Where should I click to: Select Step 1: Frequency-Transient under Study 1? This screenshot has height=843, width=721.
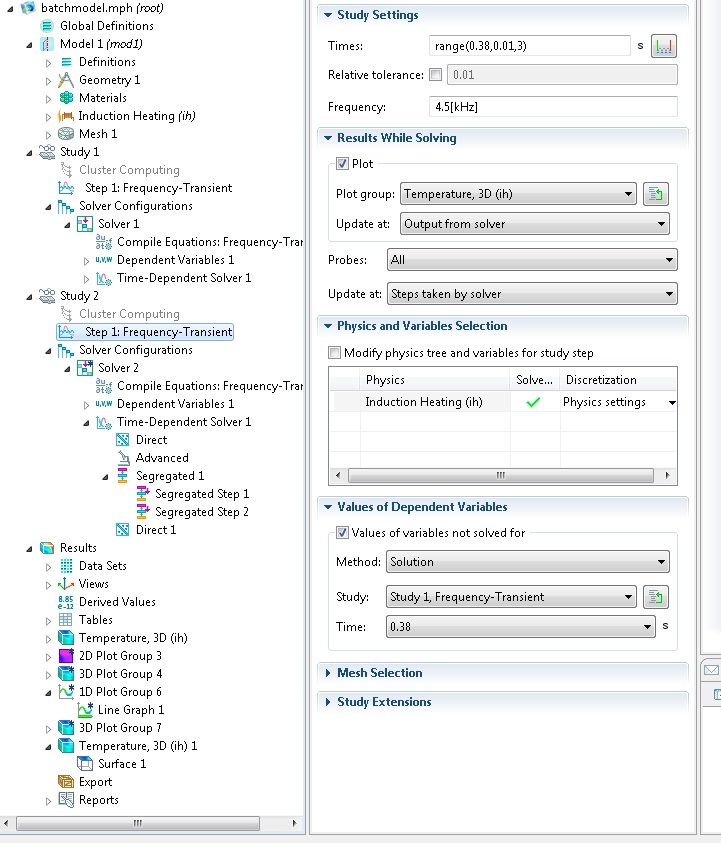click(x=159, y=188)
